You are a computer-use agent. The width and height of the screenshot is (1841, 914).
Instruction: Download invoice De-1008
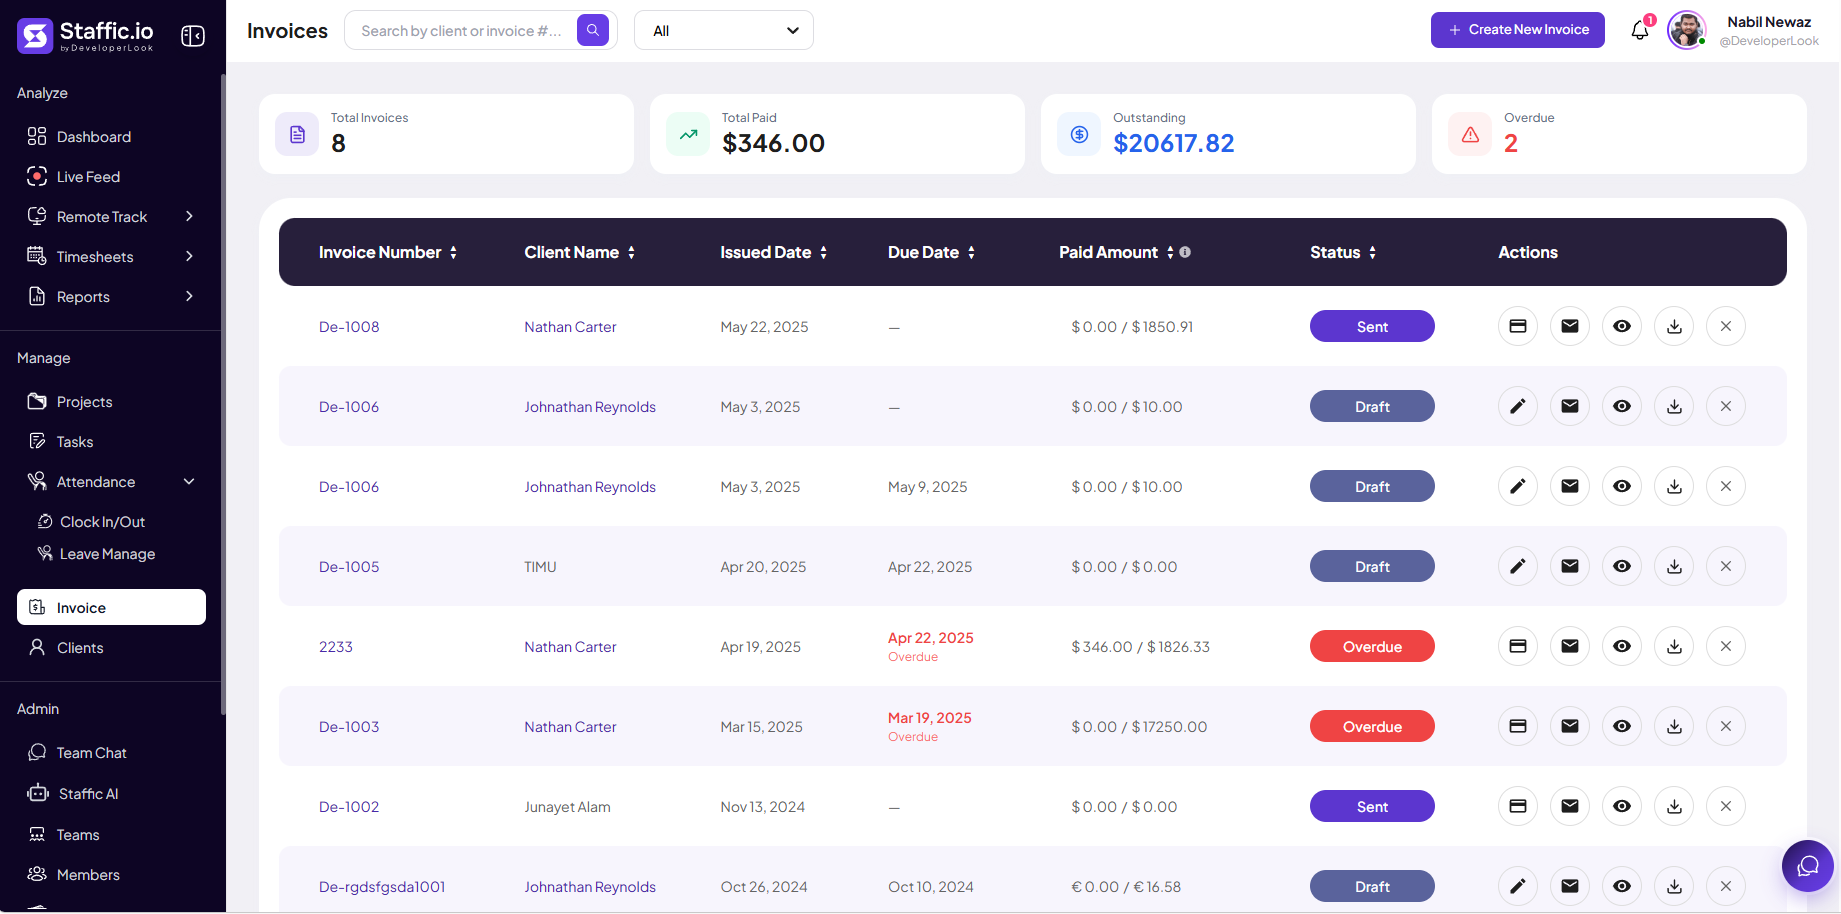pos(1674,326)
